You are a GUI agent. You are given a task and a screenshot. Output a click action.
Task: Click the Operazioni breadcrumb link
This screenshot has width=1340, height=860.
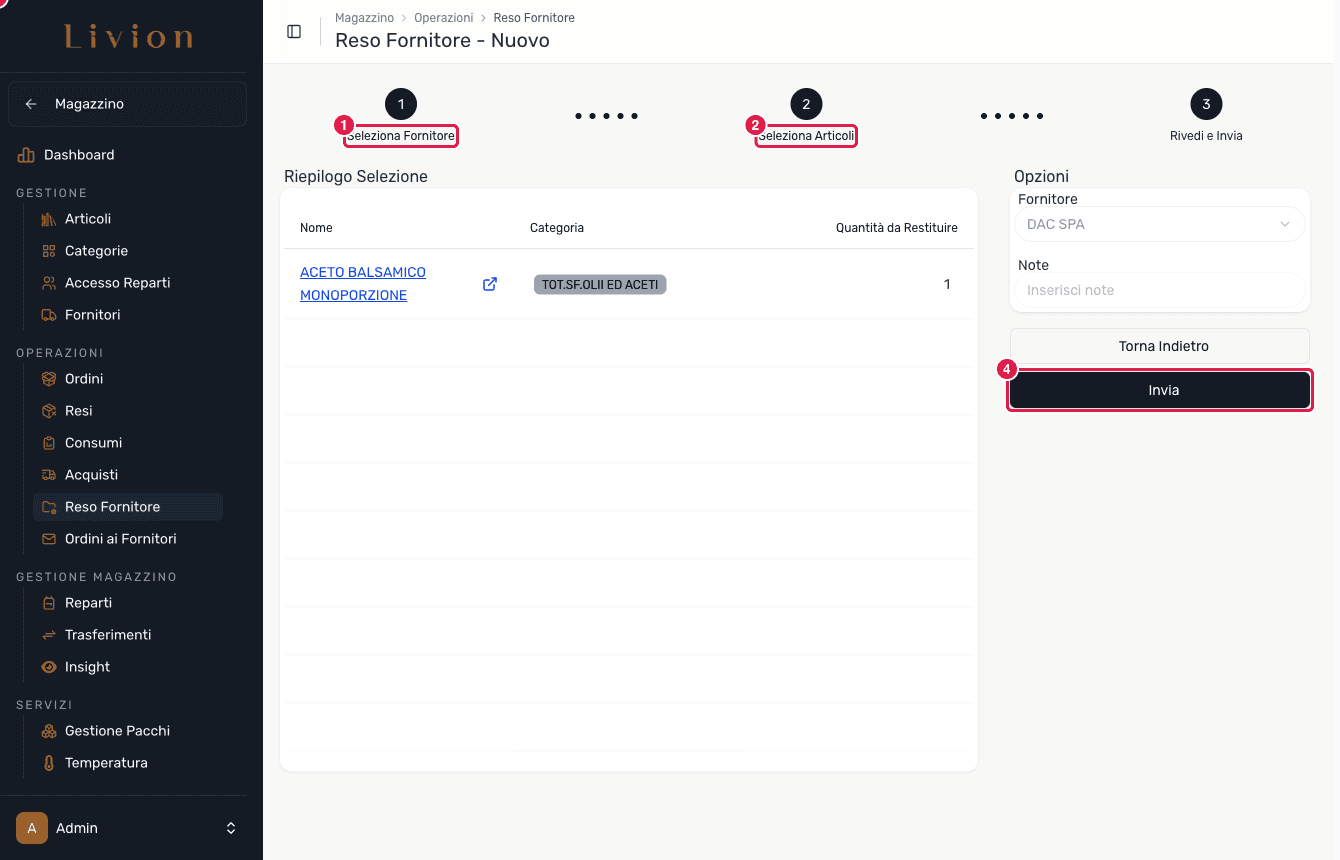(443, 18)
